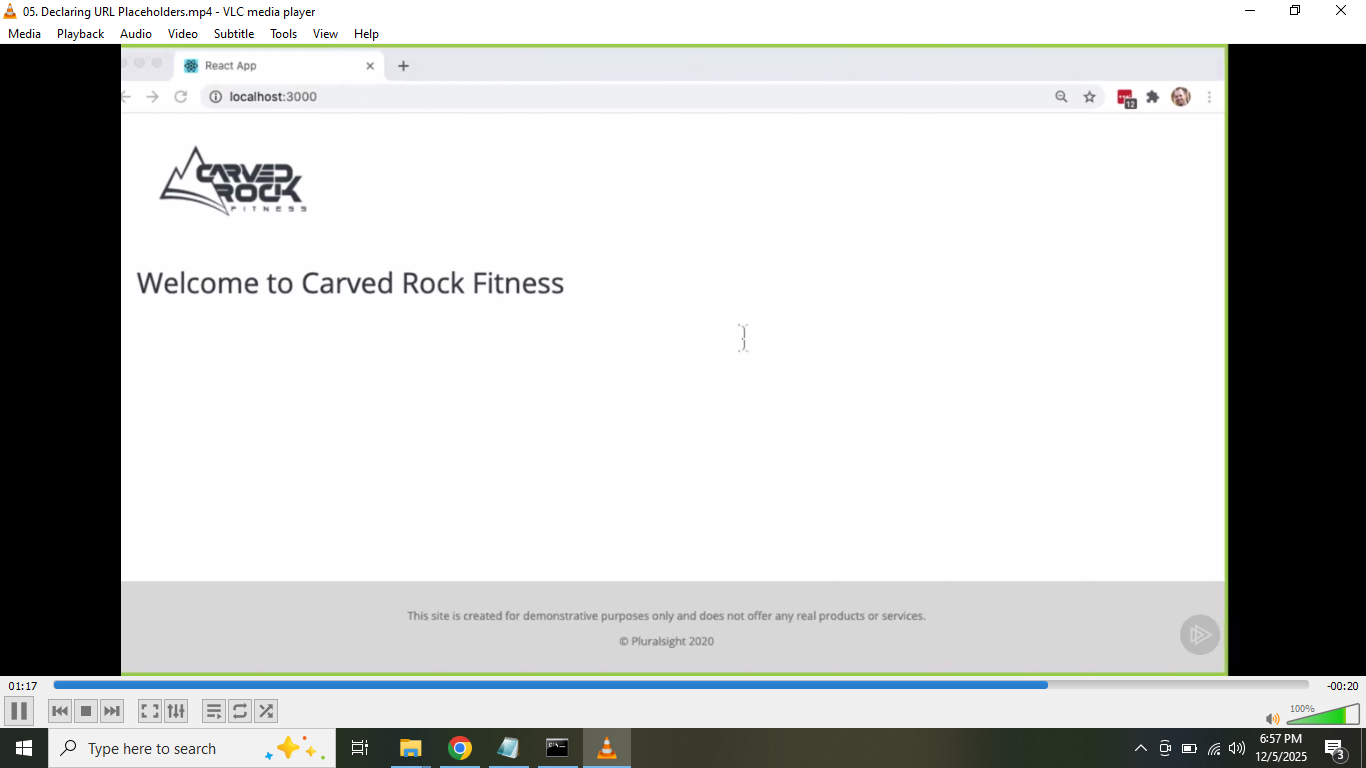Open the Subtitle menu
This screenshot has width=1366, height=768.
[234, 34]
